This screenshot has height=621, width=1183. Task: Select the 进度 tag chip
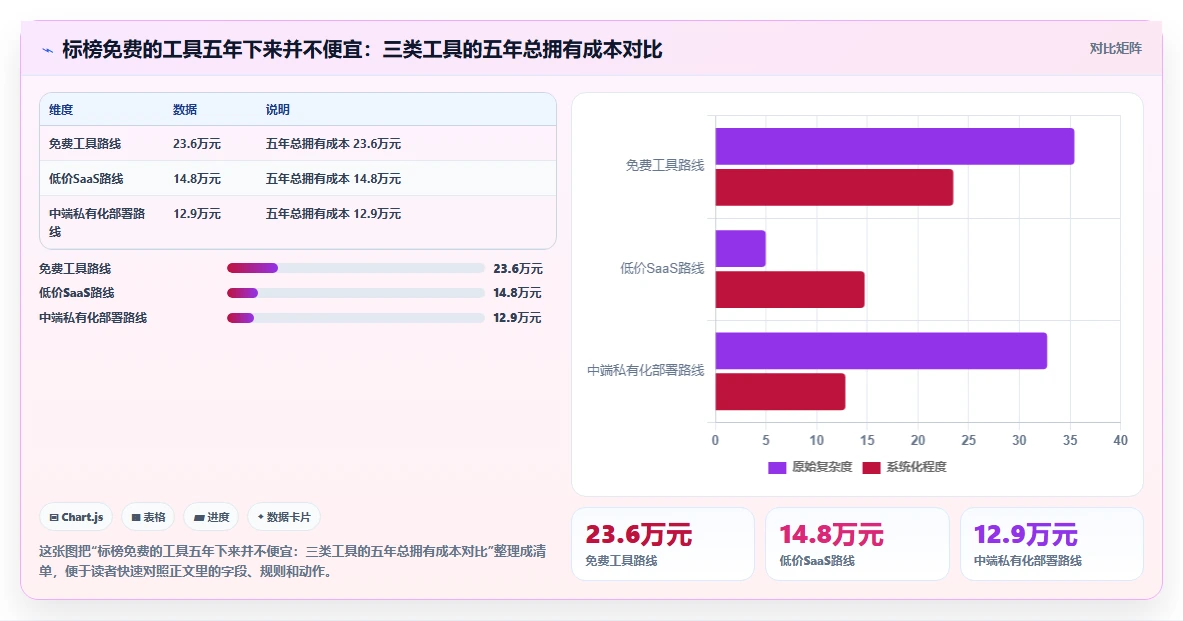point(211,517)
